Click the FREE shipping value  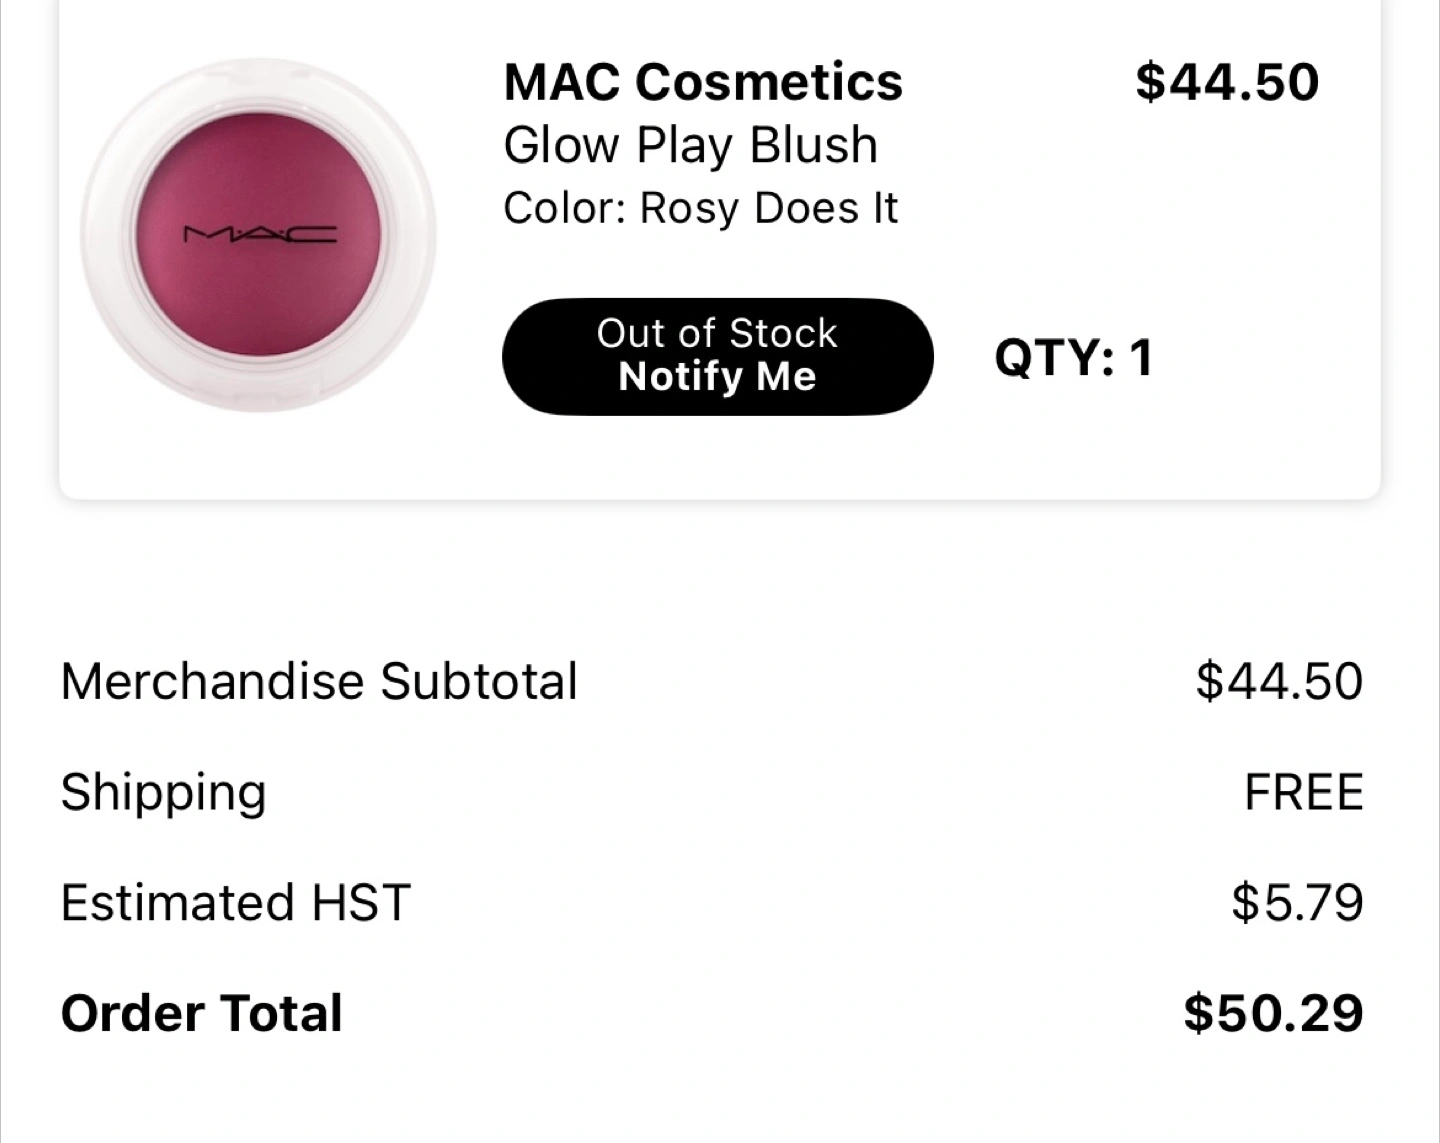[1303, 792]
